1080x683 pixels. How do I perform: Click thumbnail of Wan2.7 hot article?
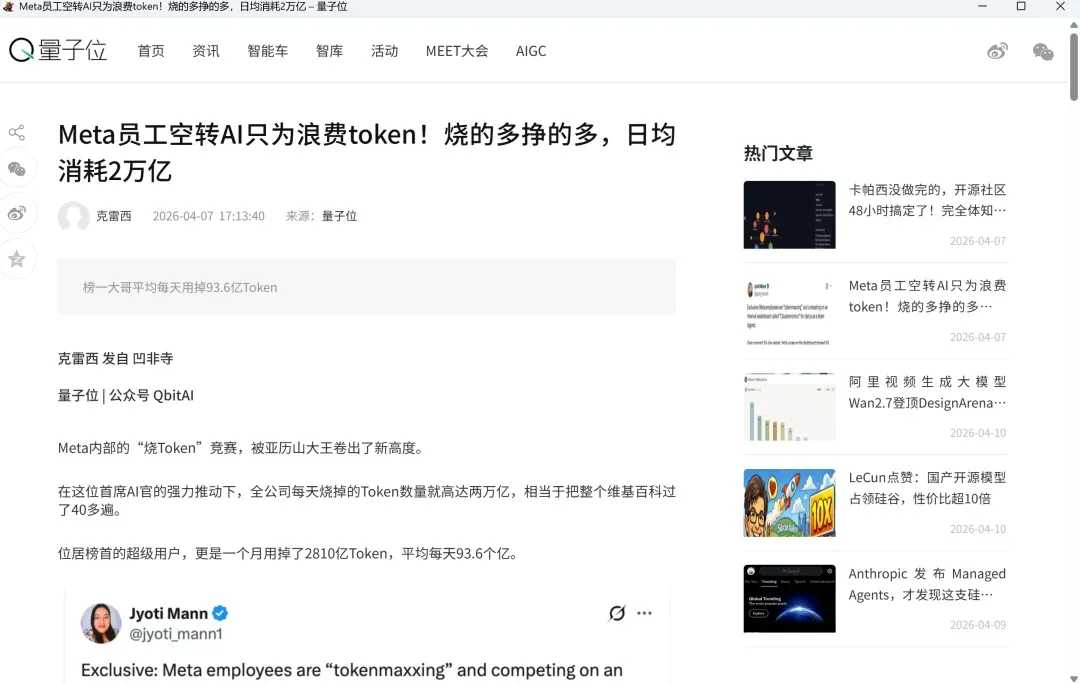coord(789,407)
